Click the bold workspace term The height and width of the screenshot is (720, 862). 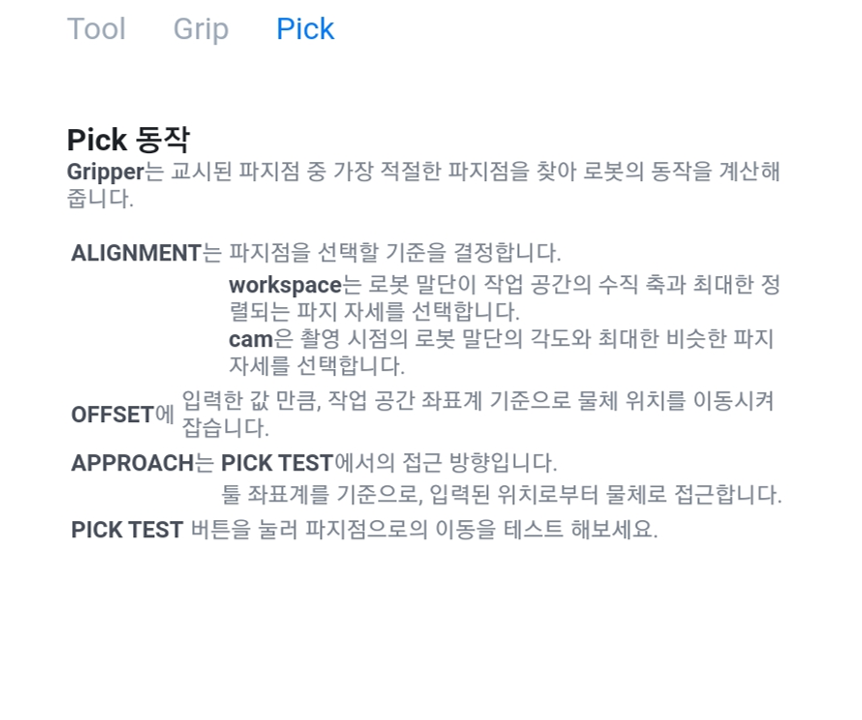[285, 285]
